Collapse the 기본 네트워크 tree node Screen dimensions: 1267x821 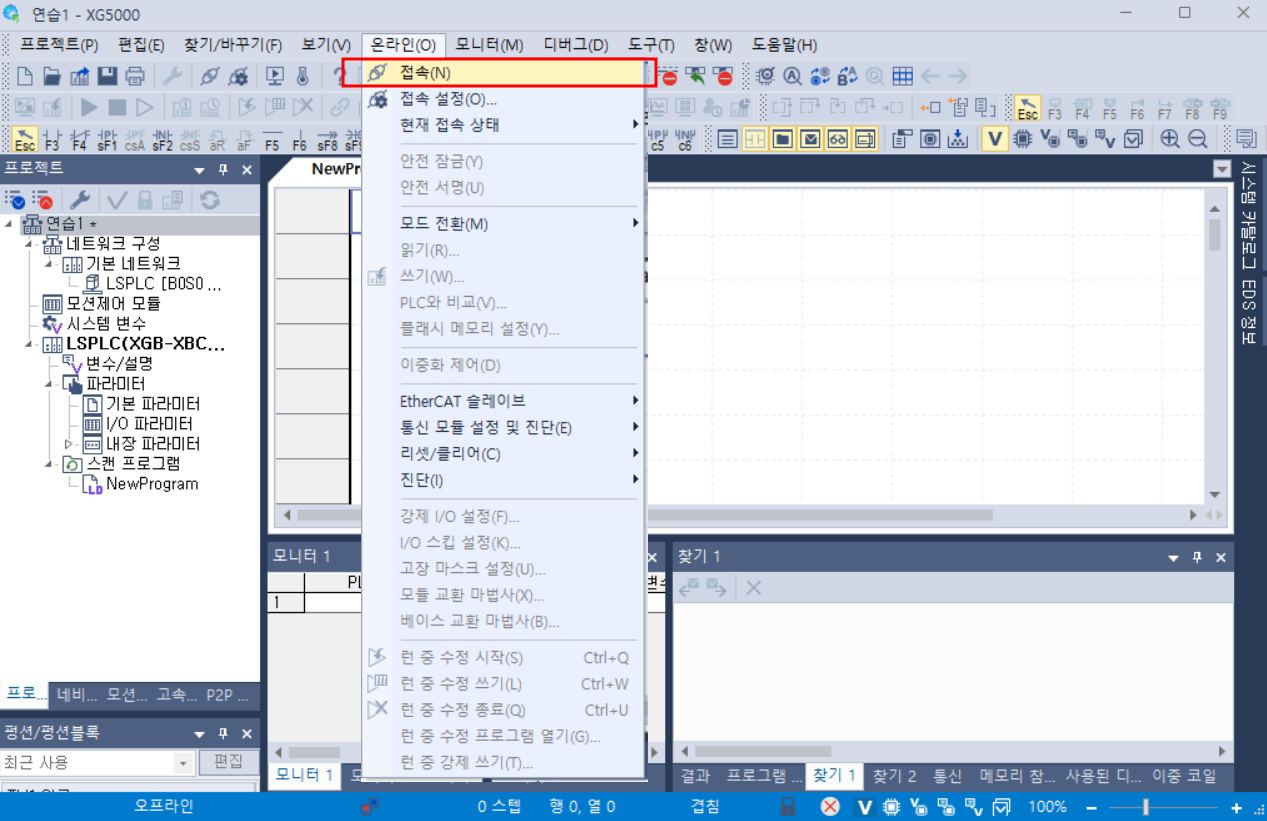pos(49,263)
